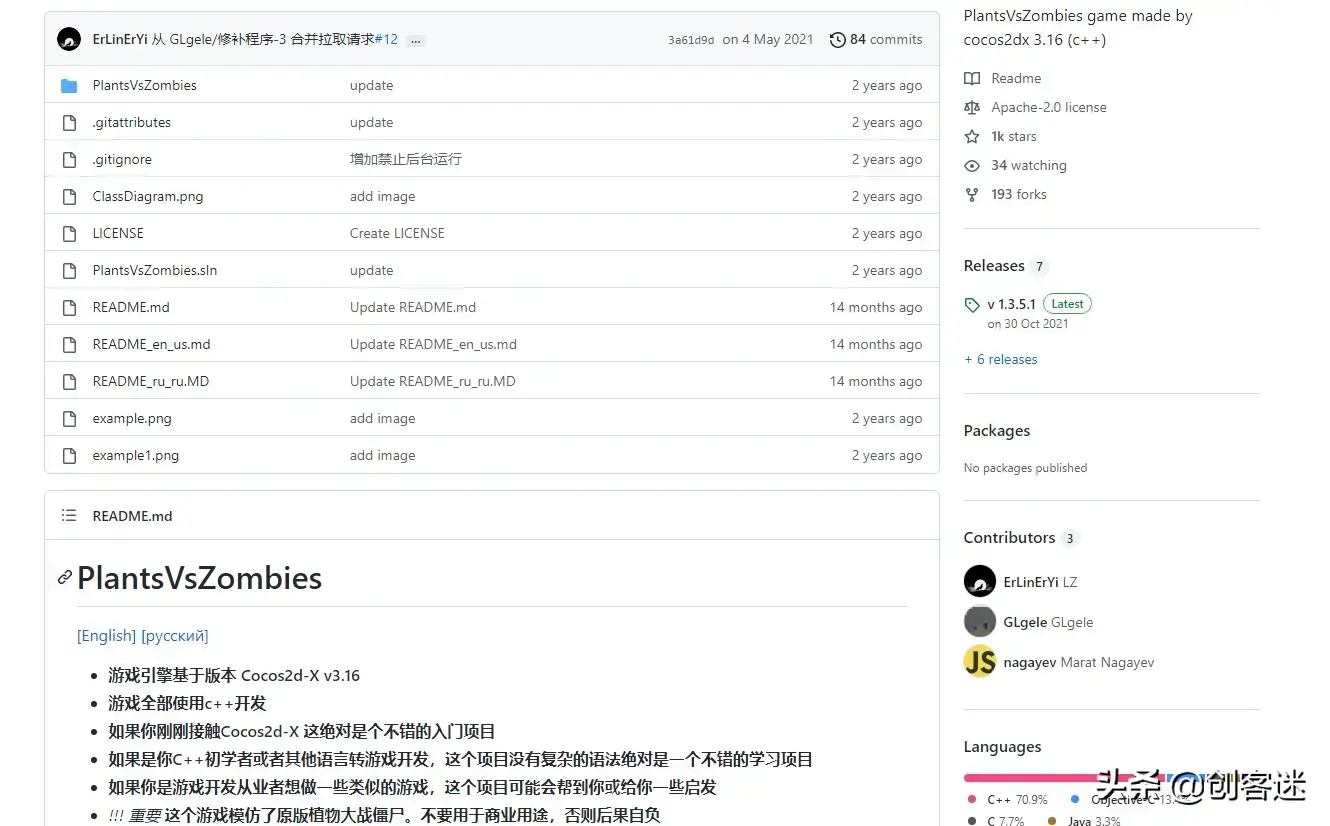This screenshot has width=1330, height=826.
Task: Click the eye icon for 34 watching
Action: tap(971, 165)
